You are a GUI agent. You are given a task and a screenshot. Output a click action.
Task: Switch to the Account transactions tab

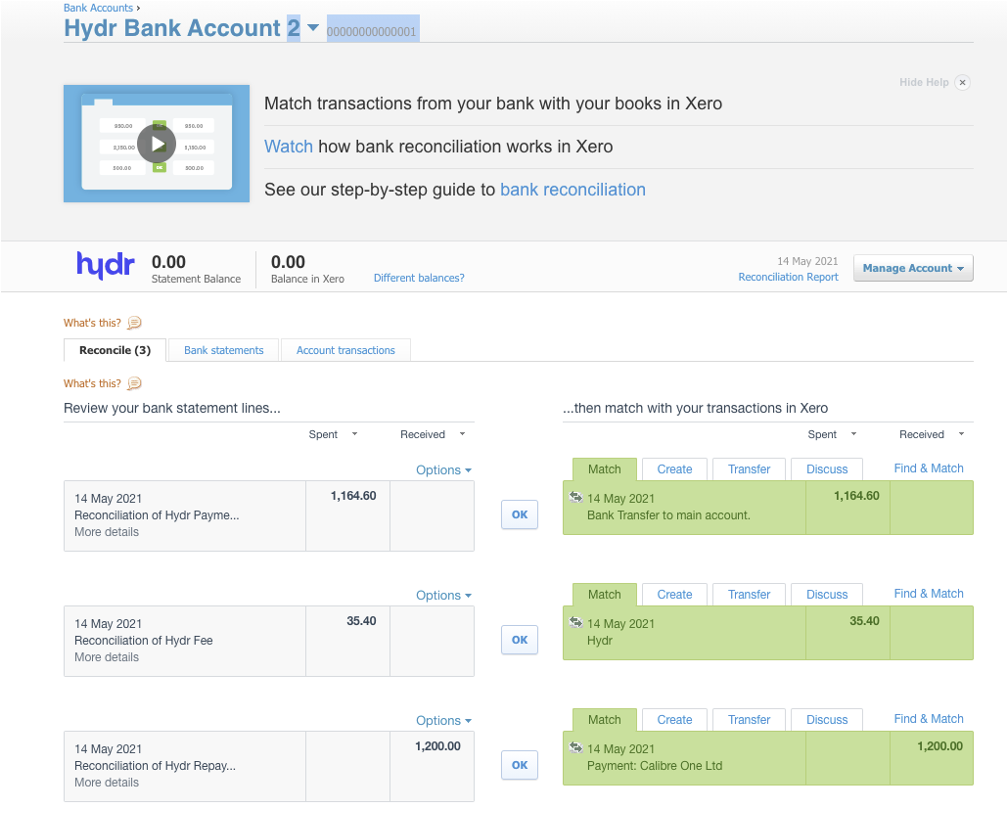[x=346, y=350]
